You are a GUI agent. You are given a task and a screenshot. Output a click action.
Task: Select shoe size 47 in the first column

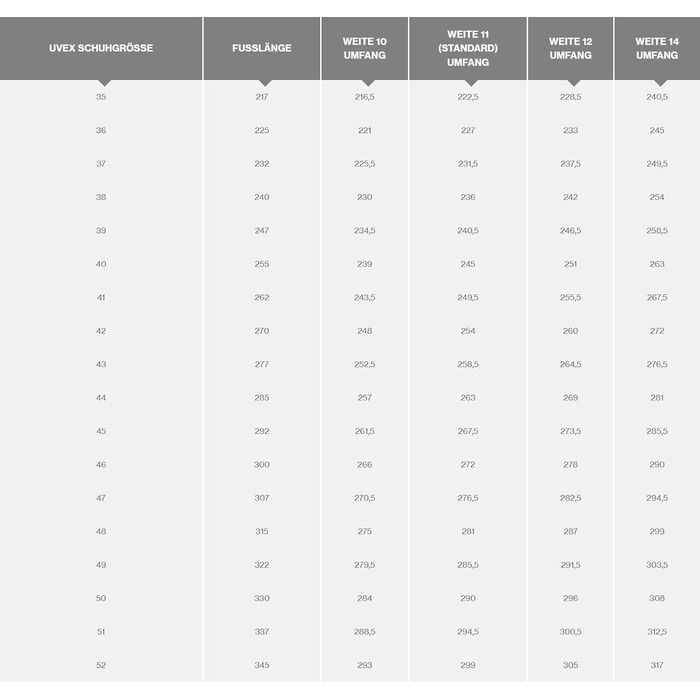101,498
